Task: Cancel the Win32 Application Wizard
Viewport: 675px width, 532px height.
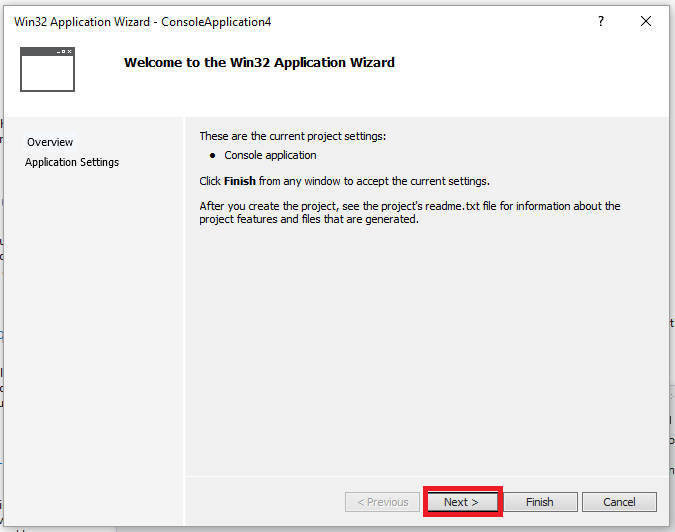Action: pos(619,502)
